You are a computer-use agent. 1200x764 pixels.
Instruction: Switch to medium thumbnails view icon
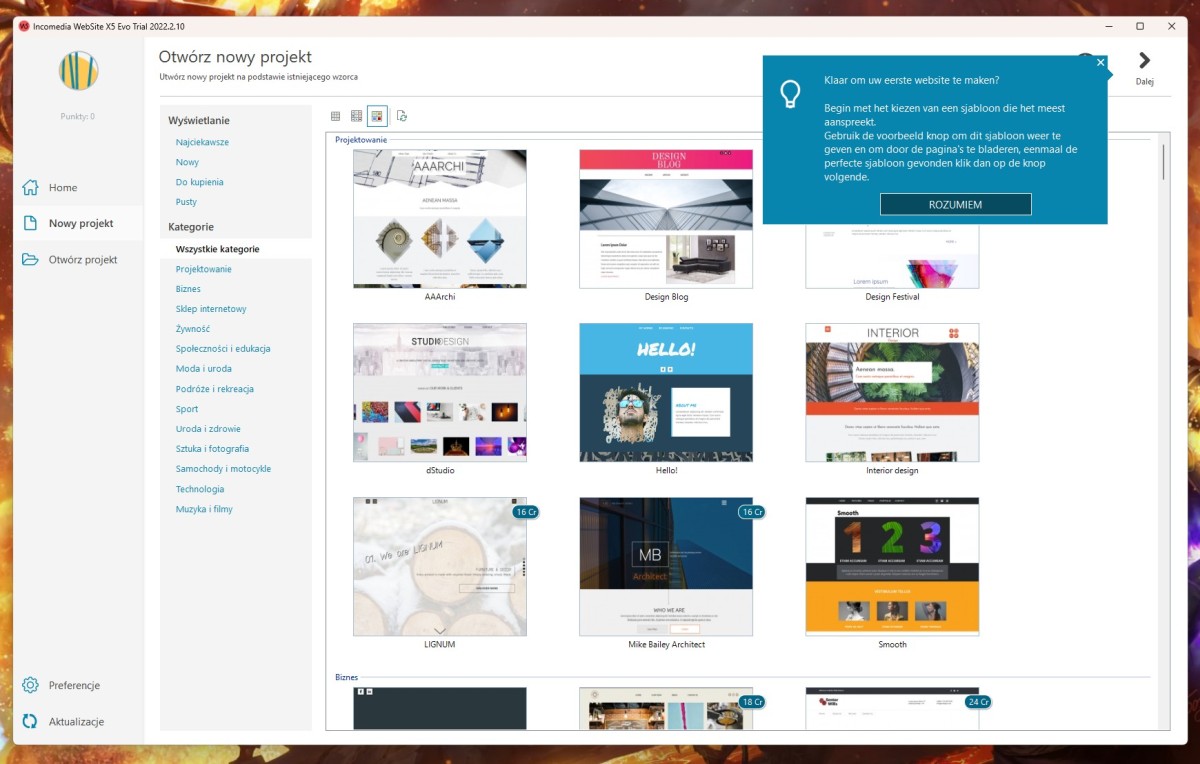coord(356,116)
